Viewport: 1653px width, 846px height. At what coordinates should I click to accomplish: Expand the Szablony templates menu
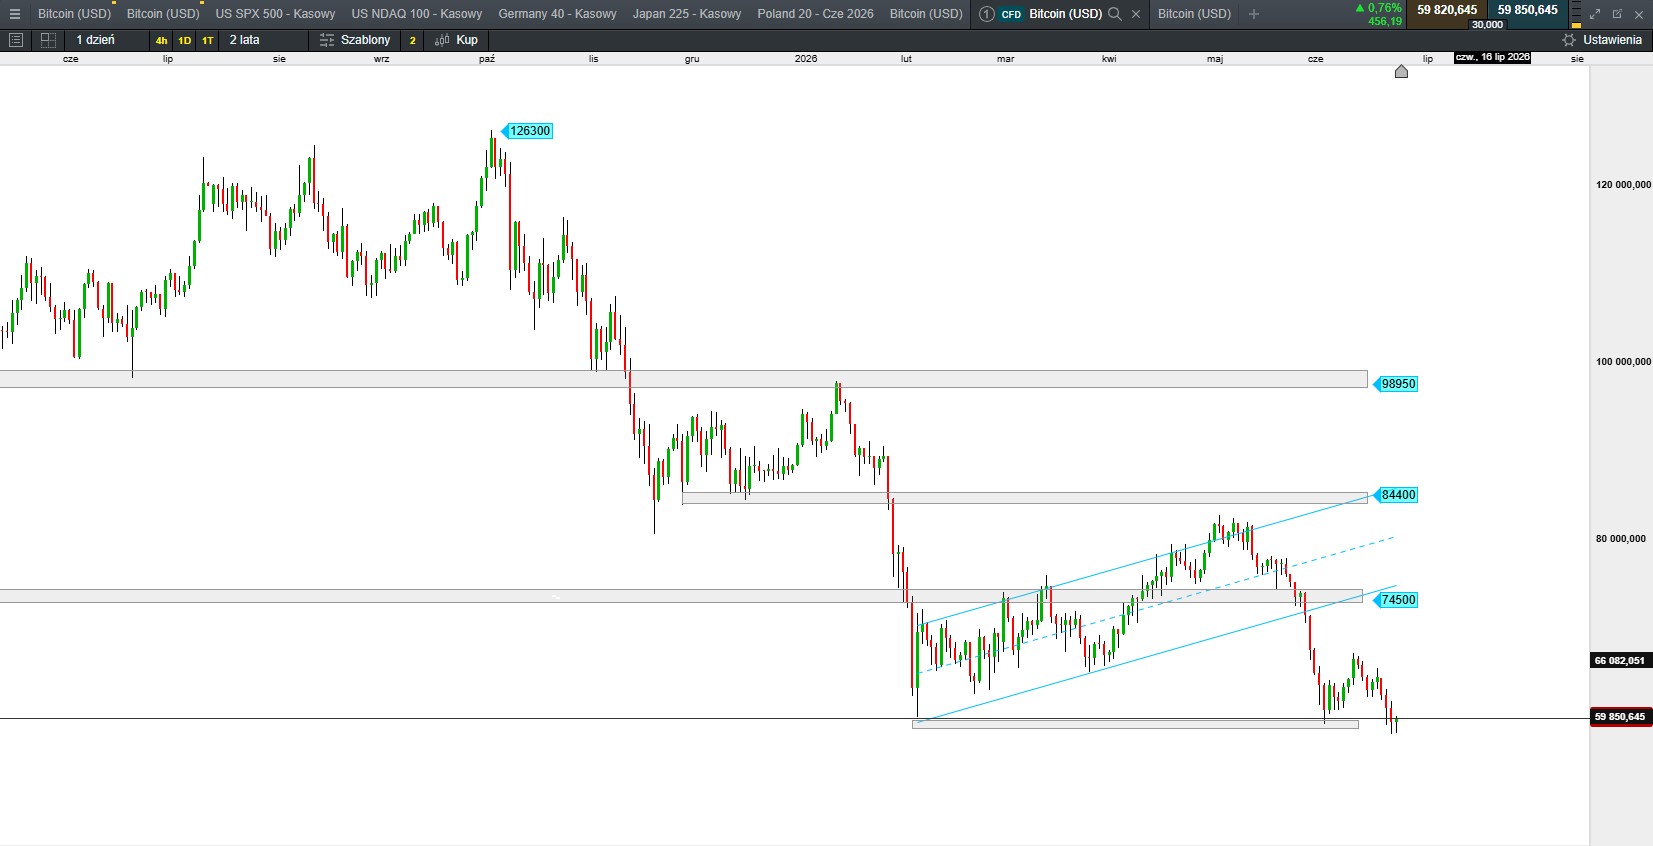(x=365, y=40)
